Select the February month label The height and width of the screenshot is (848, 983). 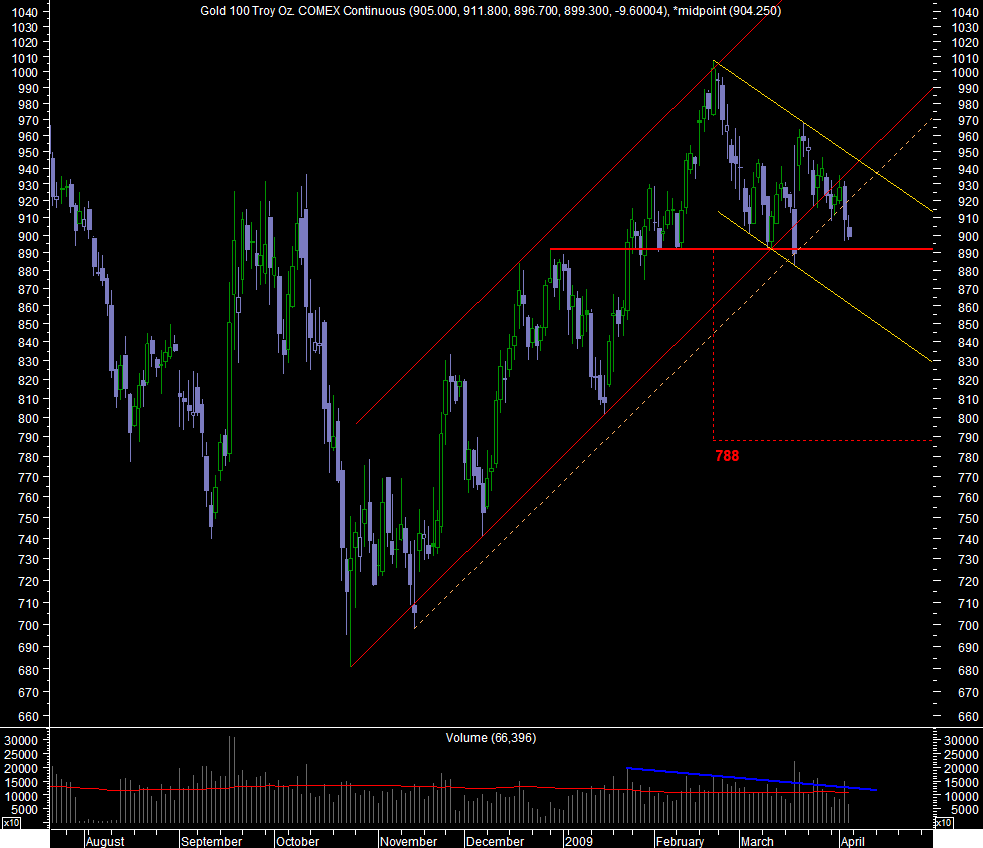click(x=680, y=841)
